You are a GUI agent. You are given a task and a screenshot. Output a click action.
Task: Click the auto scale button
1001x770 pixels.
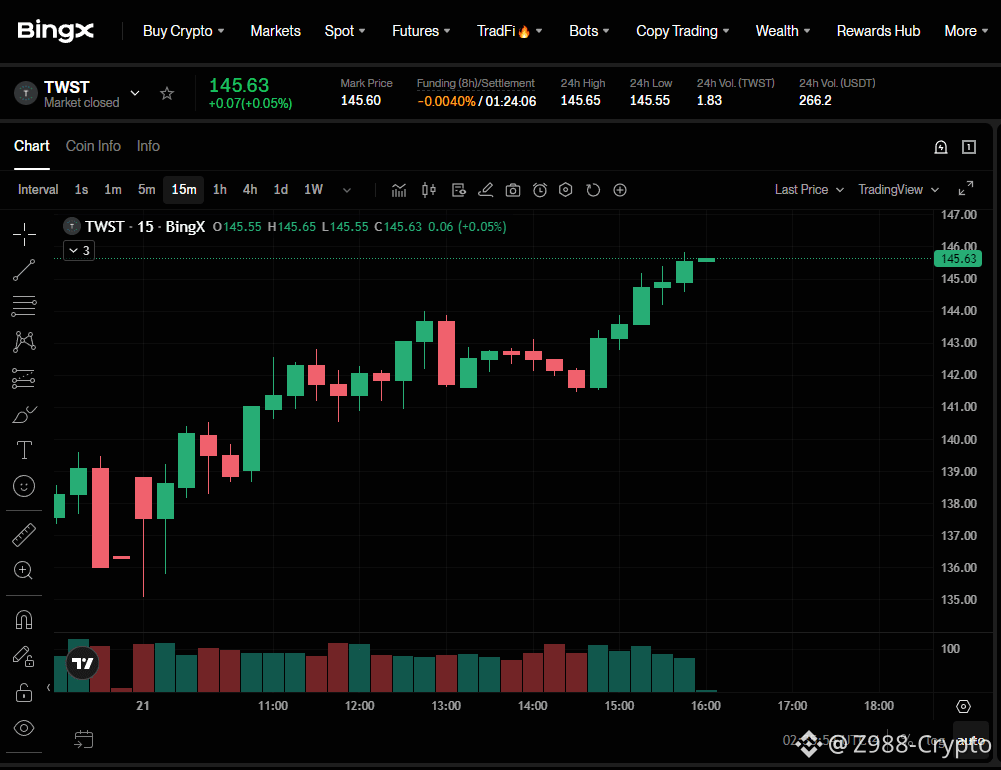pyautogui.click(x=970, y=740)
